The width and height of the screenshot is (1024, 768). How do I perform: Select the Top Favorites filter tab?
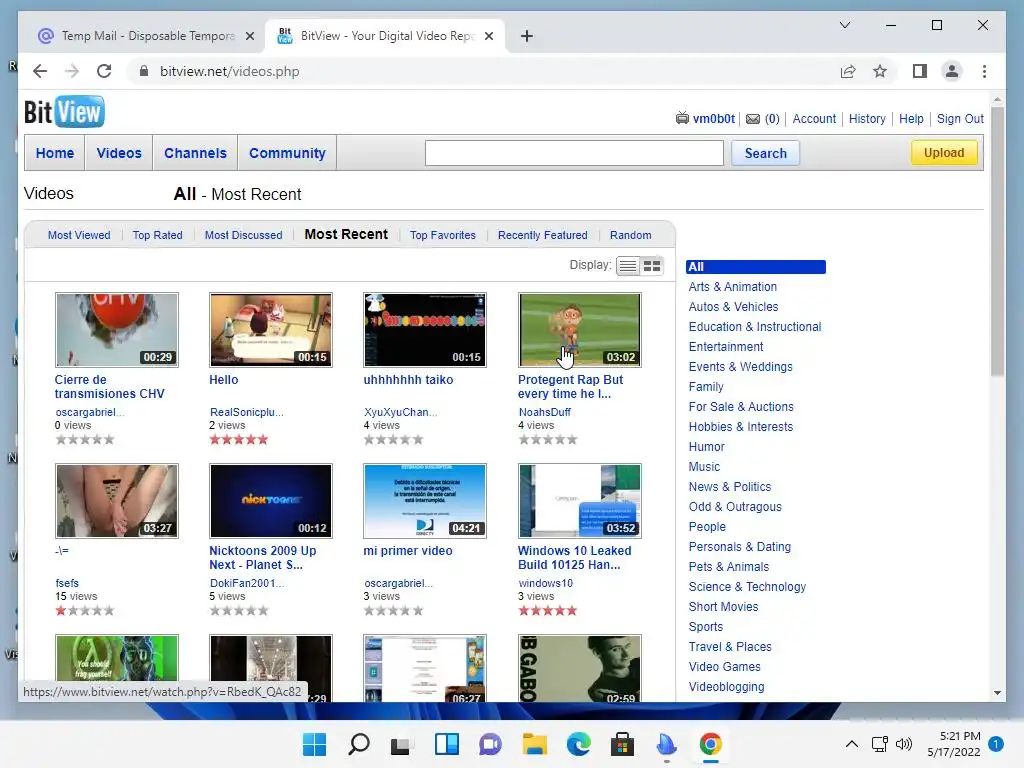coord(443,235)
